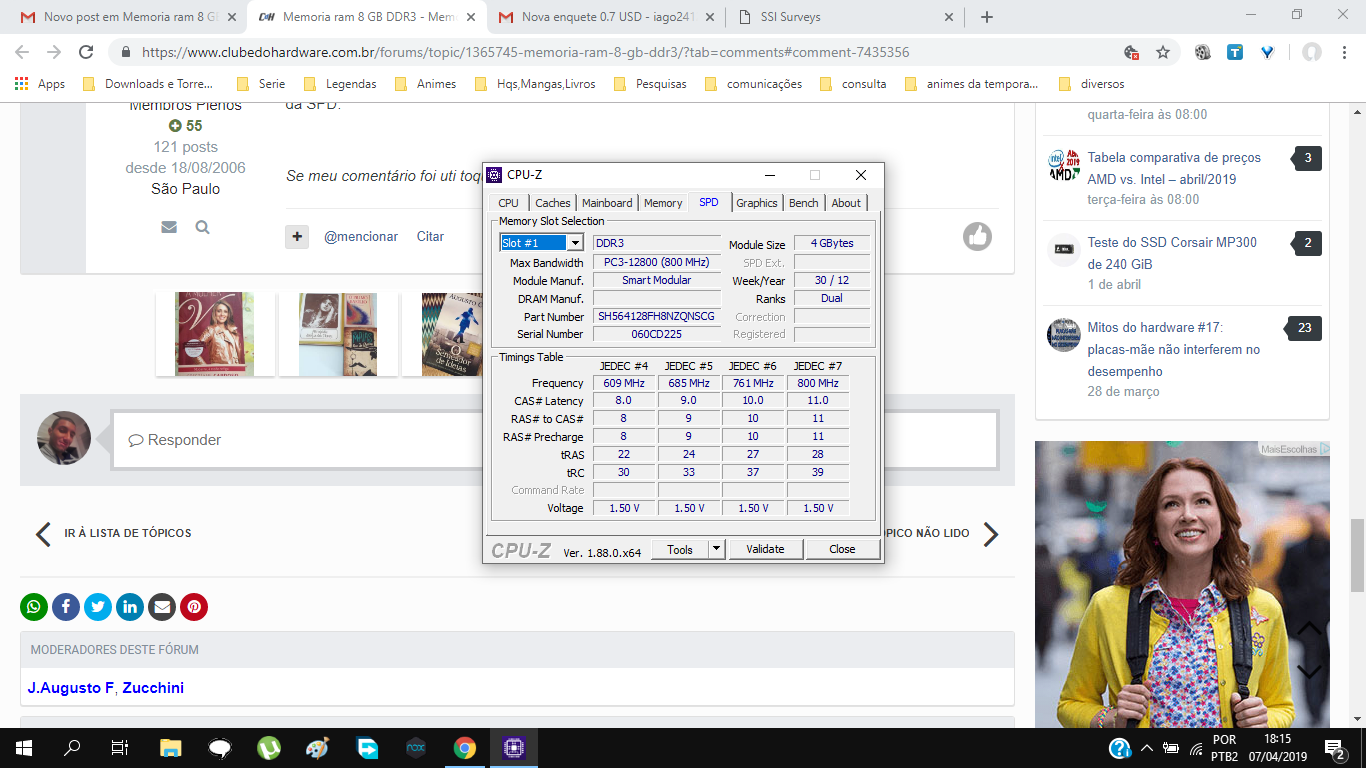Click the film reel extension icon
The width and height of the screenshot is (1366, 768).
click(x=1203, y=52)
